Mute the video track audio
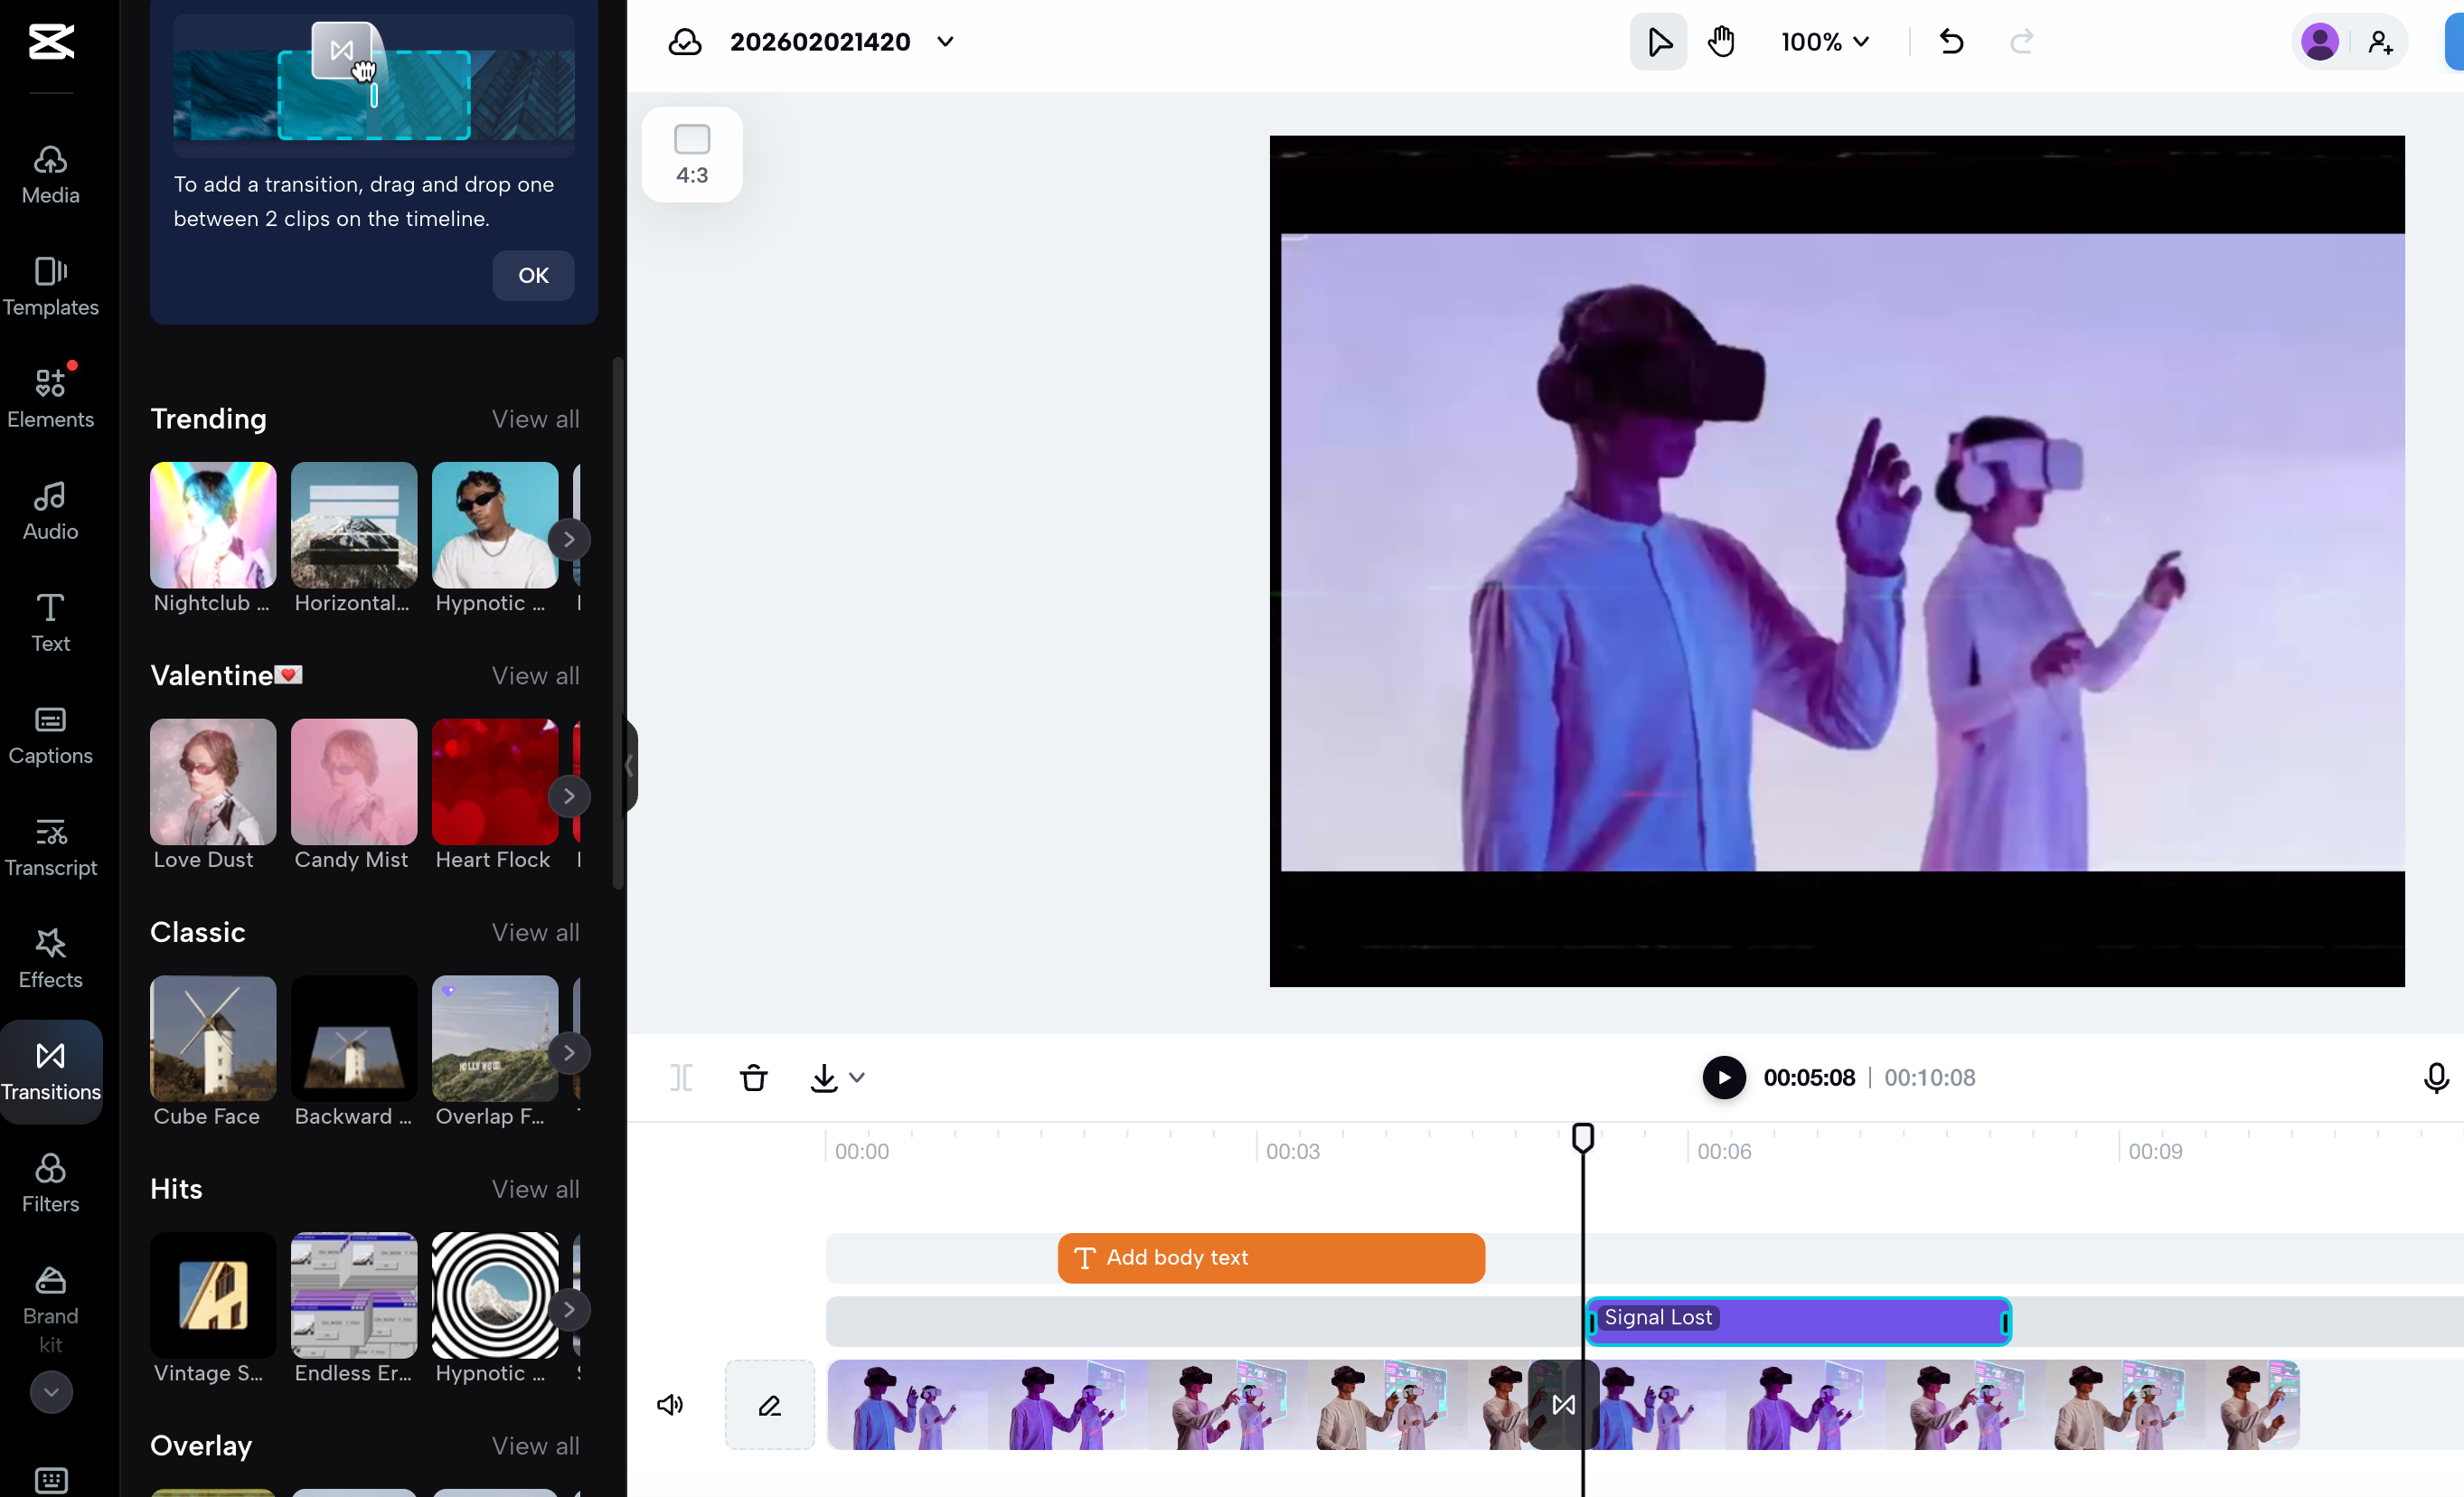This screenshot has height=1497, width=2464. [670, 1404]
